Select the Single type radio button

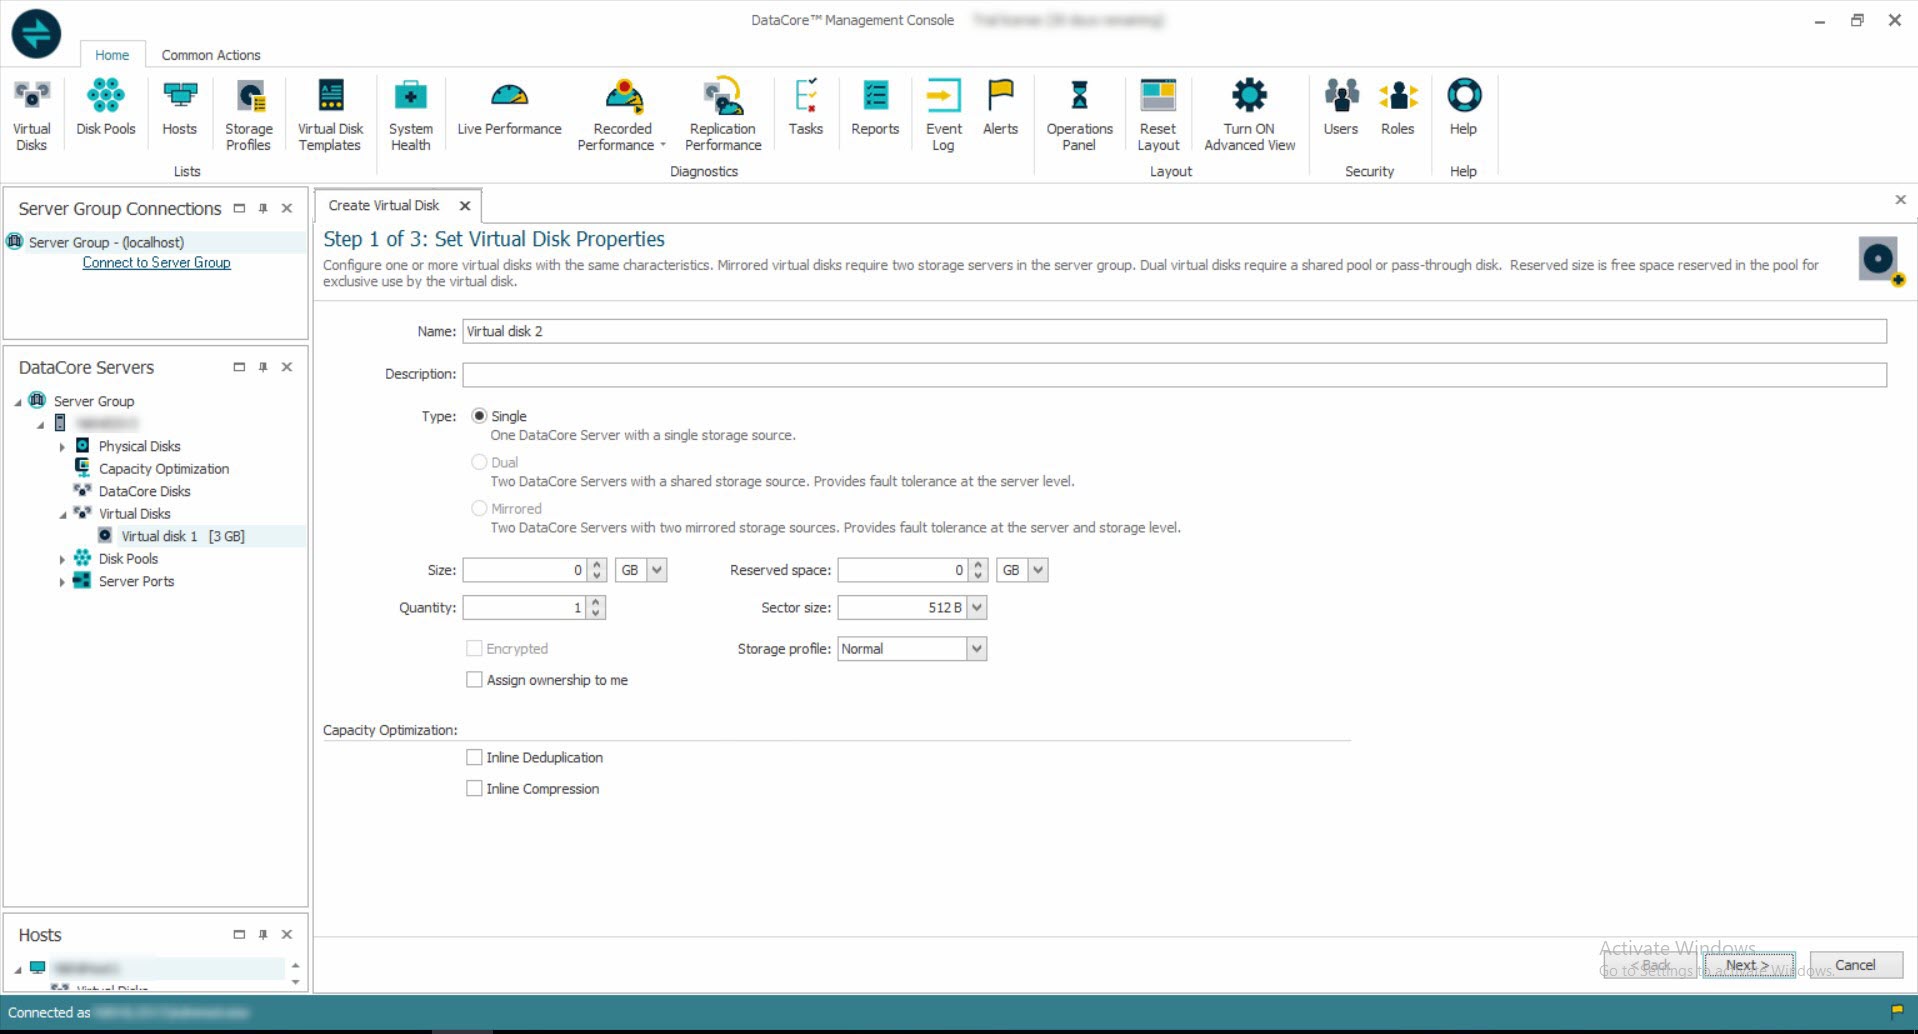480,416
